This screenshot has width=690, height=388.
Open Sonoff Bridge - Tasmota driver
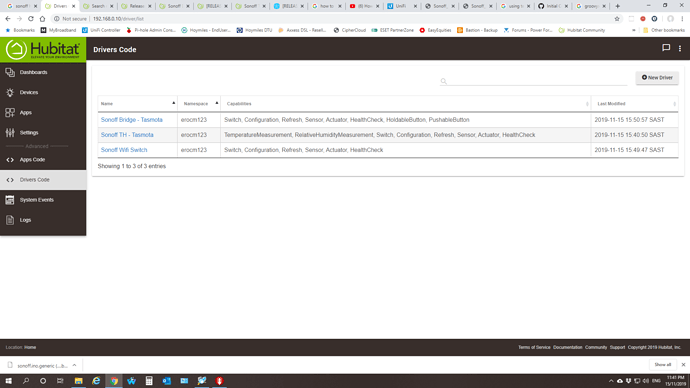pos(132,120)
